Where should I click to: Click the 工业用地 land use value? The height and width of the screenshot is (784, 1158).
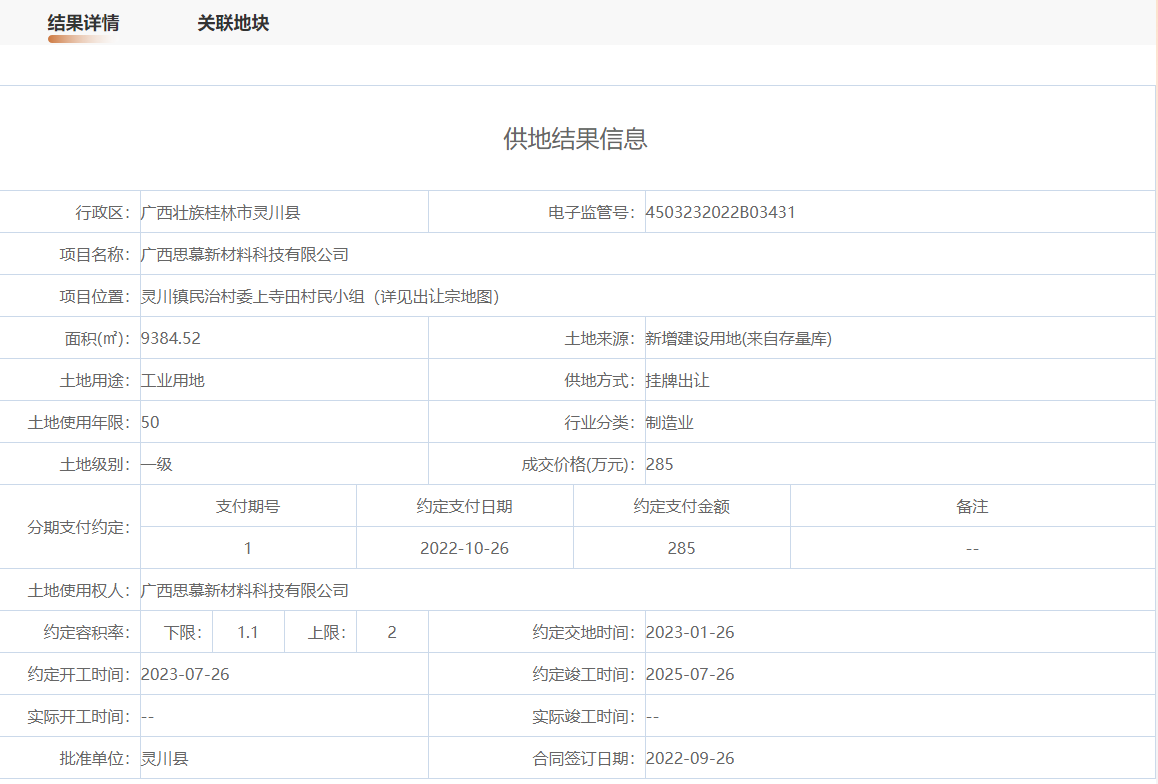[x=173, y=380]
